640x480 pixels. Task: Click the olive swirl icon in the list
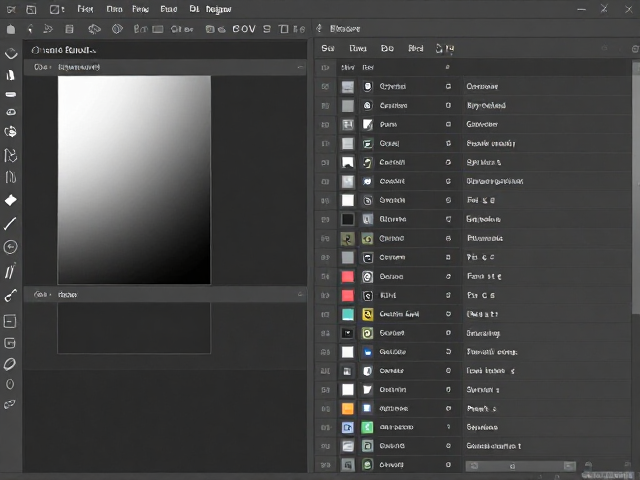point(367,238)
